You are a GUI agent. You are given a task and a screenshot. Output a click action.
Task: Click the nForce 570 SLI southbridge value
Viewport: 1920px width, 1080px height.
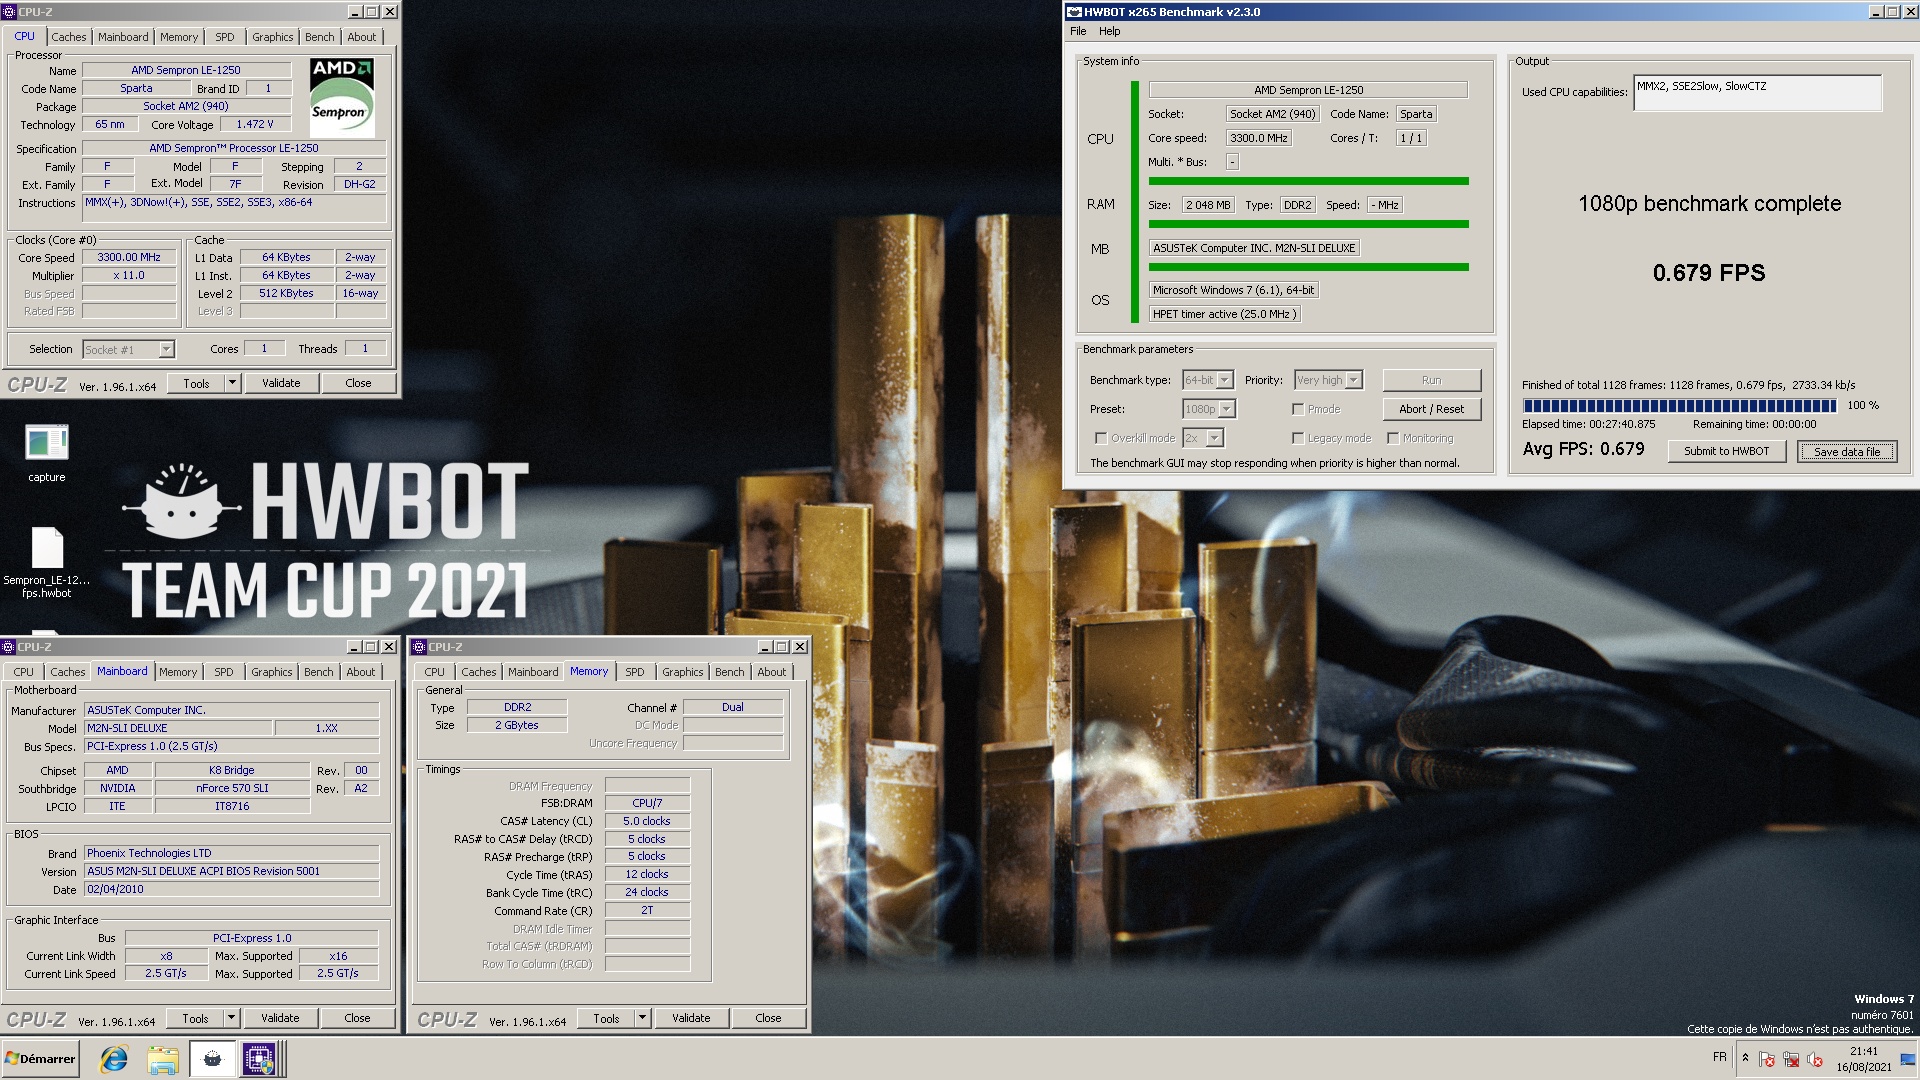click(x=232, y=788)
